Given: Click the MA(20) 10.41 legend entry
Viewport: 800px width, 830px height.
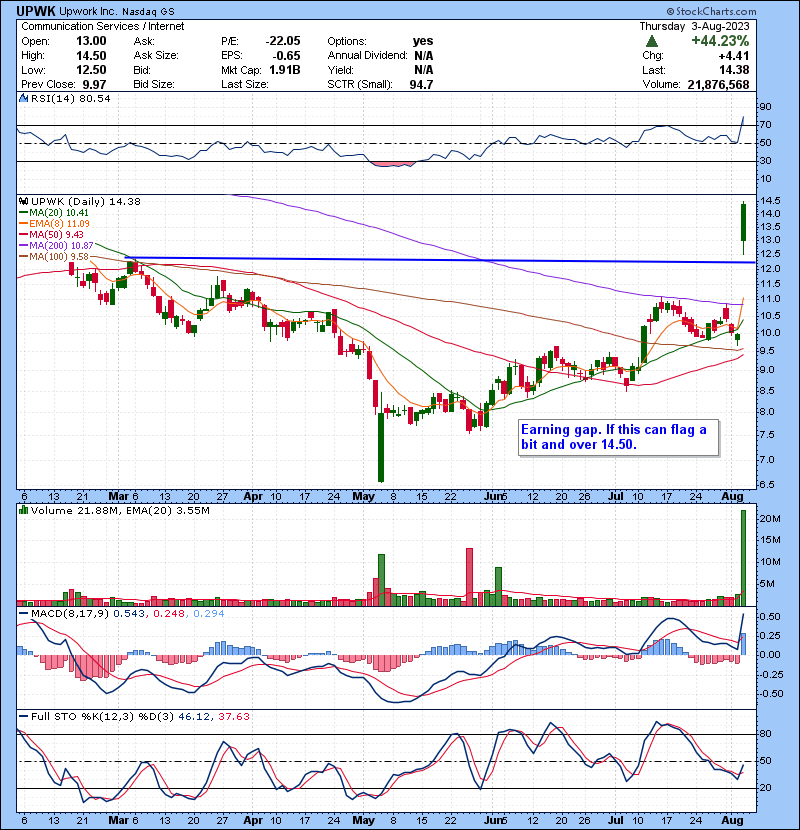Looking at the screenshot, I should 54,213.
